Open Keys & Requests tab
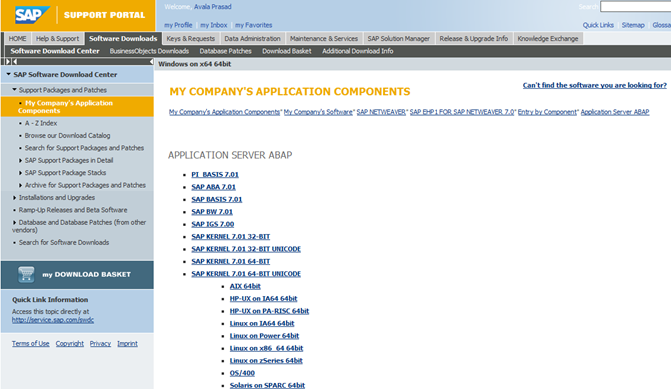Screen dimensions: 671x389 coord(190,39)
